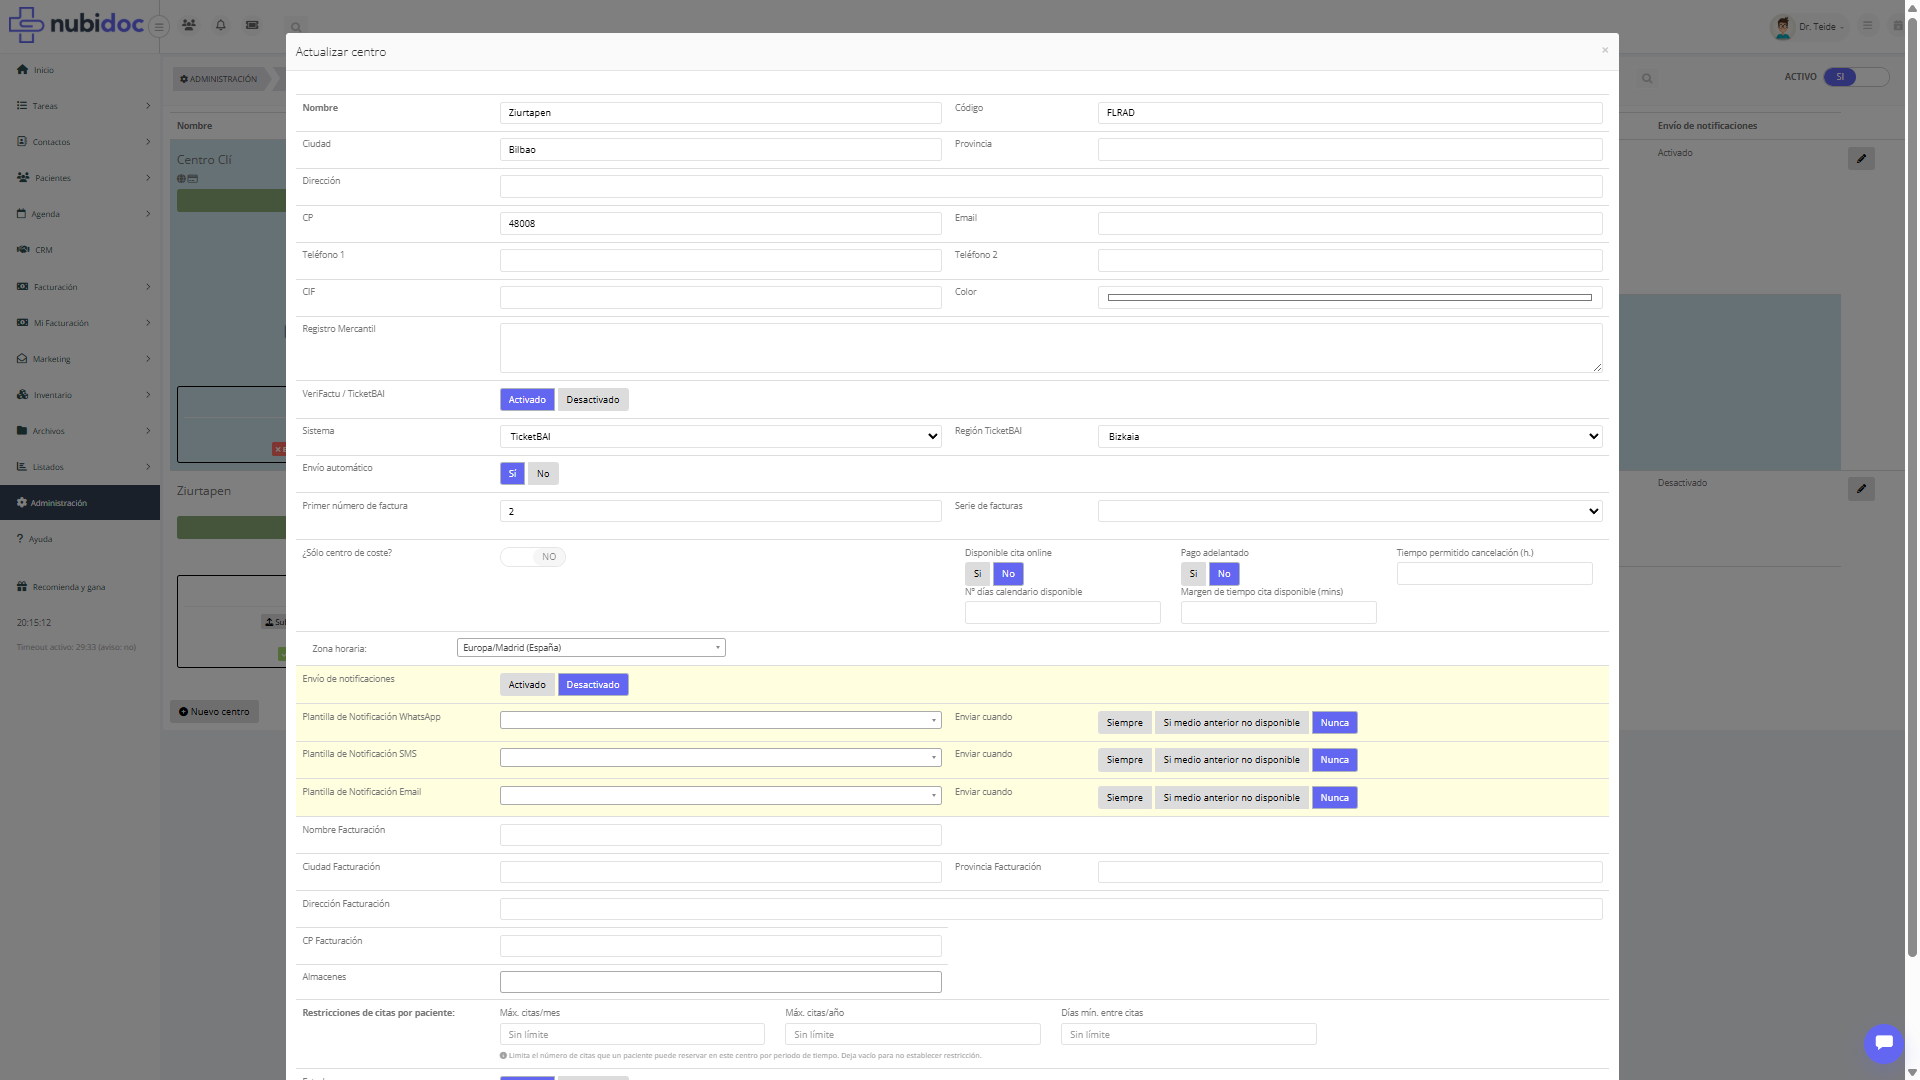The height and width of the screenshot is (1080, 1920).
Task: Close the Actualizar centro dialog
Action: (1605, 50)
